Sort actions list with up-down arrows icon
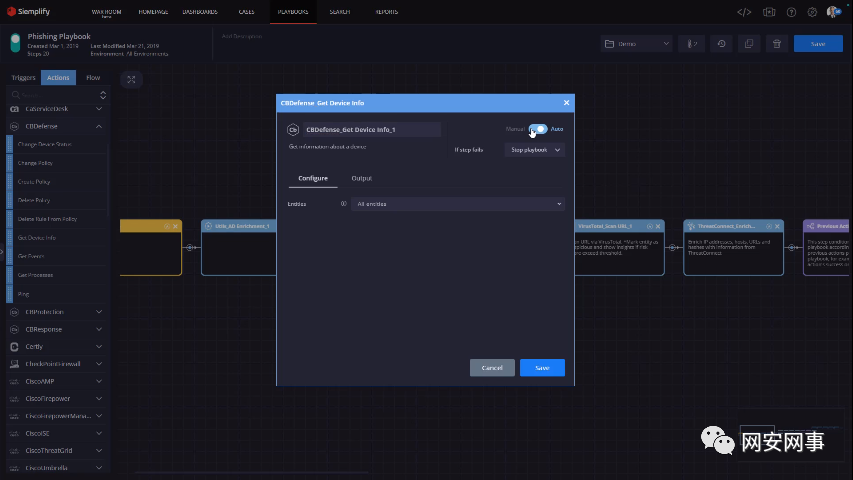The height and width of the screenshot is (480, 853). pos(103,95)
